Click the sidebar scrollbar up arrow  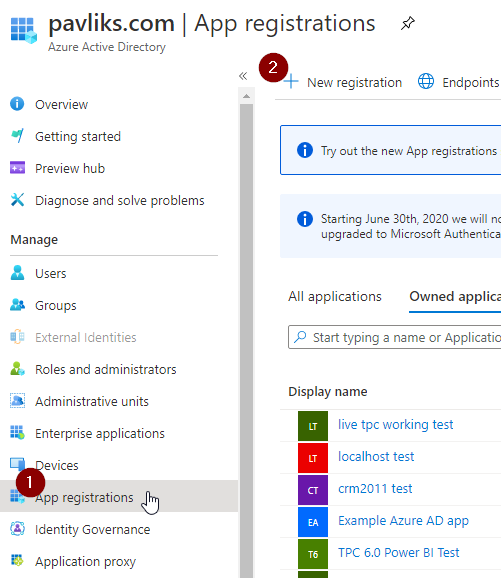246,96
